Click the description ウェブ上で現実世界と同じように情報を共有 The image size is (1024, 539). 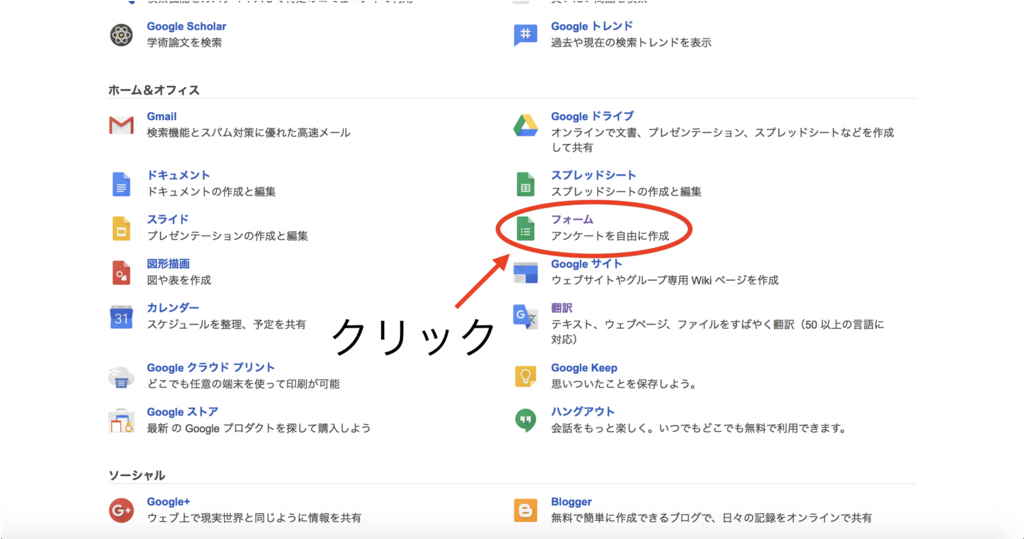point(253,518)
